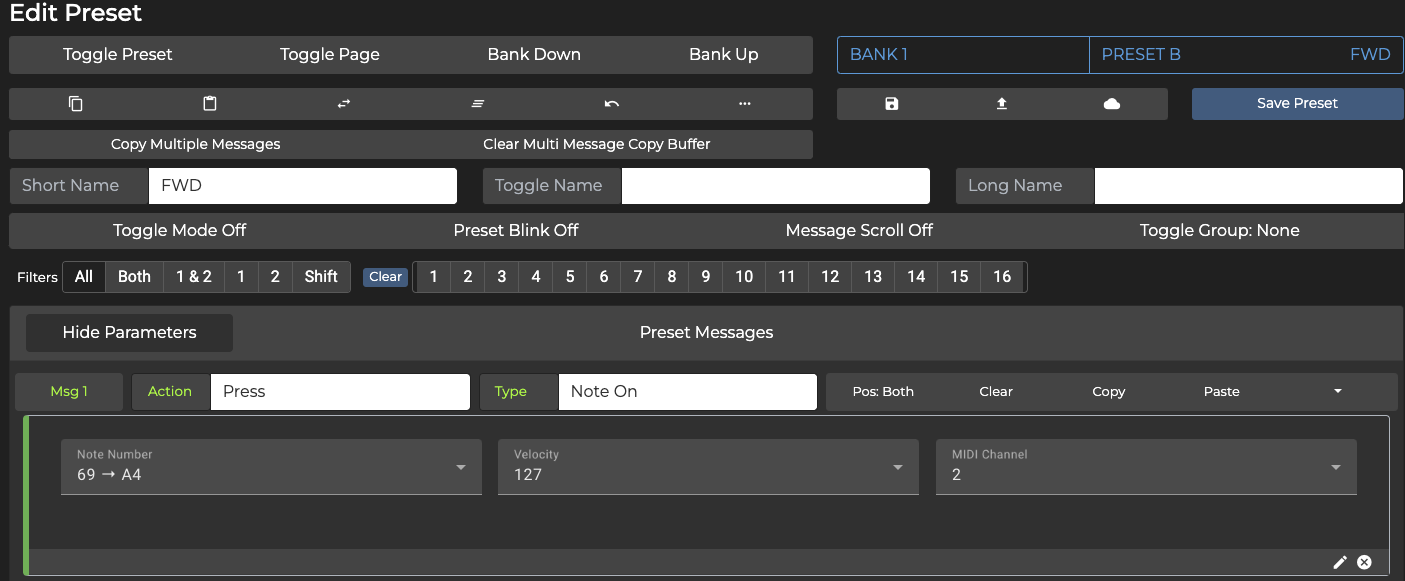
Task: Click the cloud icon
Action: (x=1111, y=104)
